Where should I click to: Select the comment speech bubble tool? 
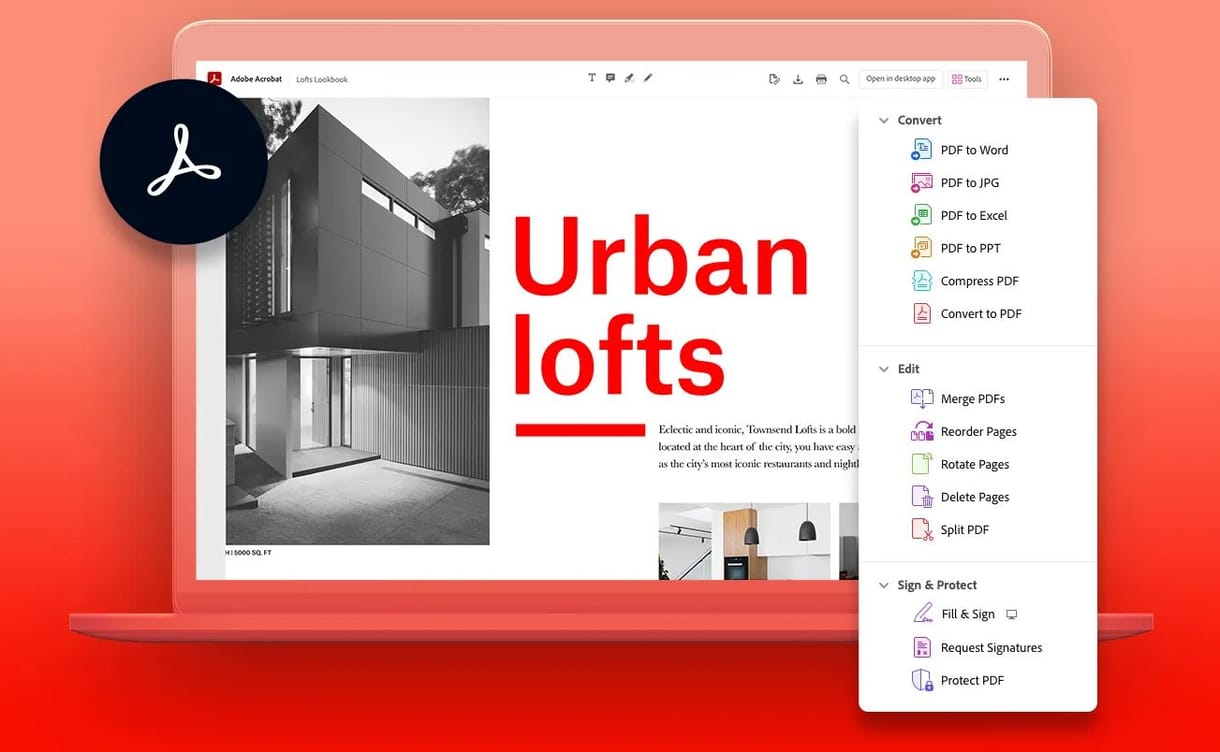click(x=610, y=78)
